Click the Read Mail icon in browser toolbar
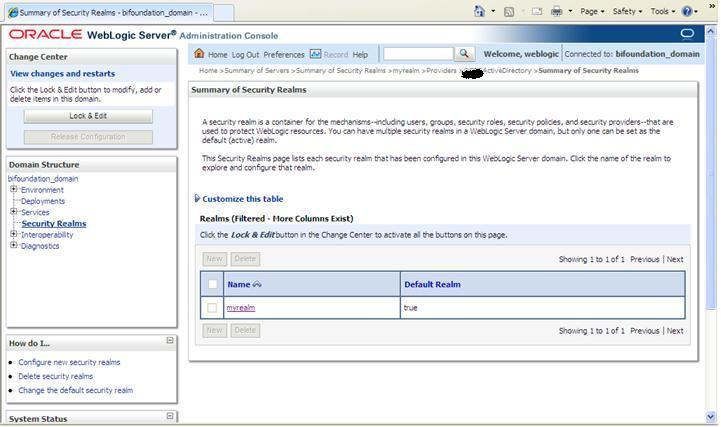This screenshot has width=721, height=427. click(537, 11)
